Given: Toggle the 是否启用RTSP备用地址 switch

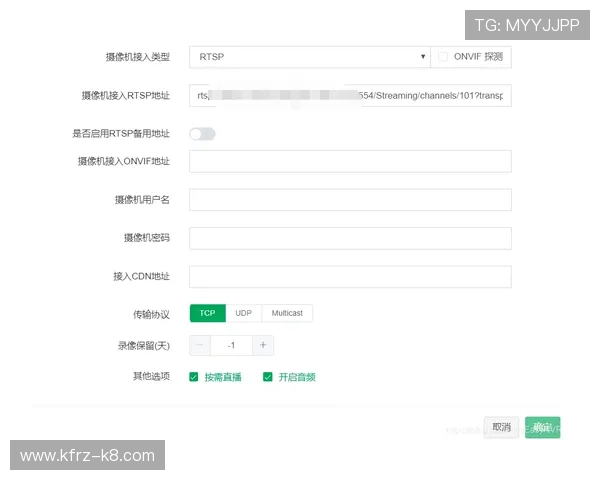Looking at the screenshot, I should (x=202, y=134).
